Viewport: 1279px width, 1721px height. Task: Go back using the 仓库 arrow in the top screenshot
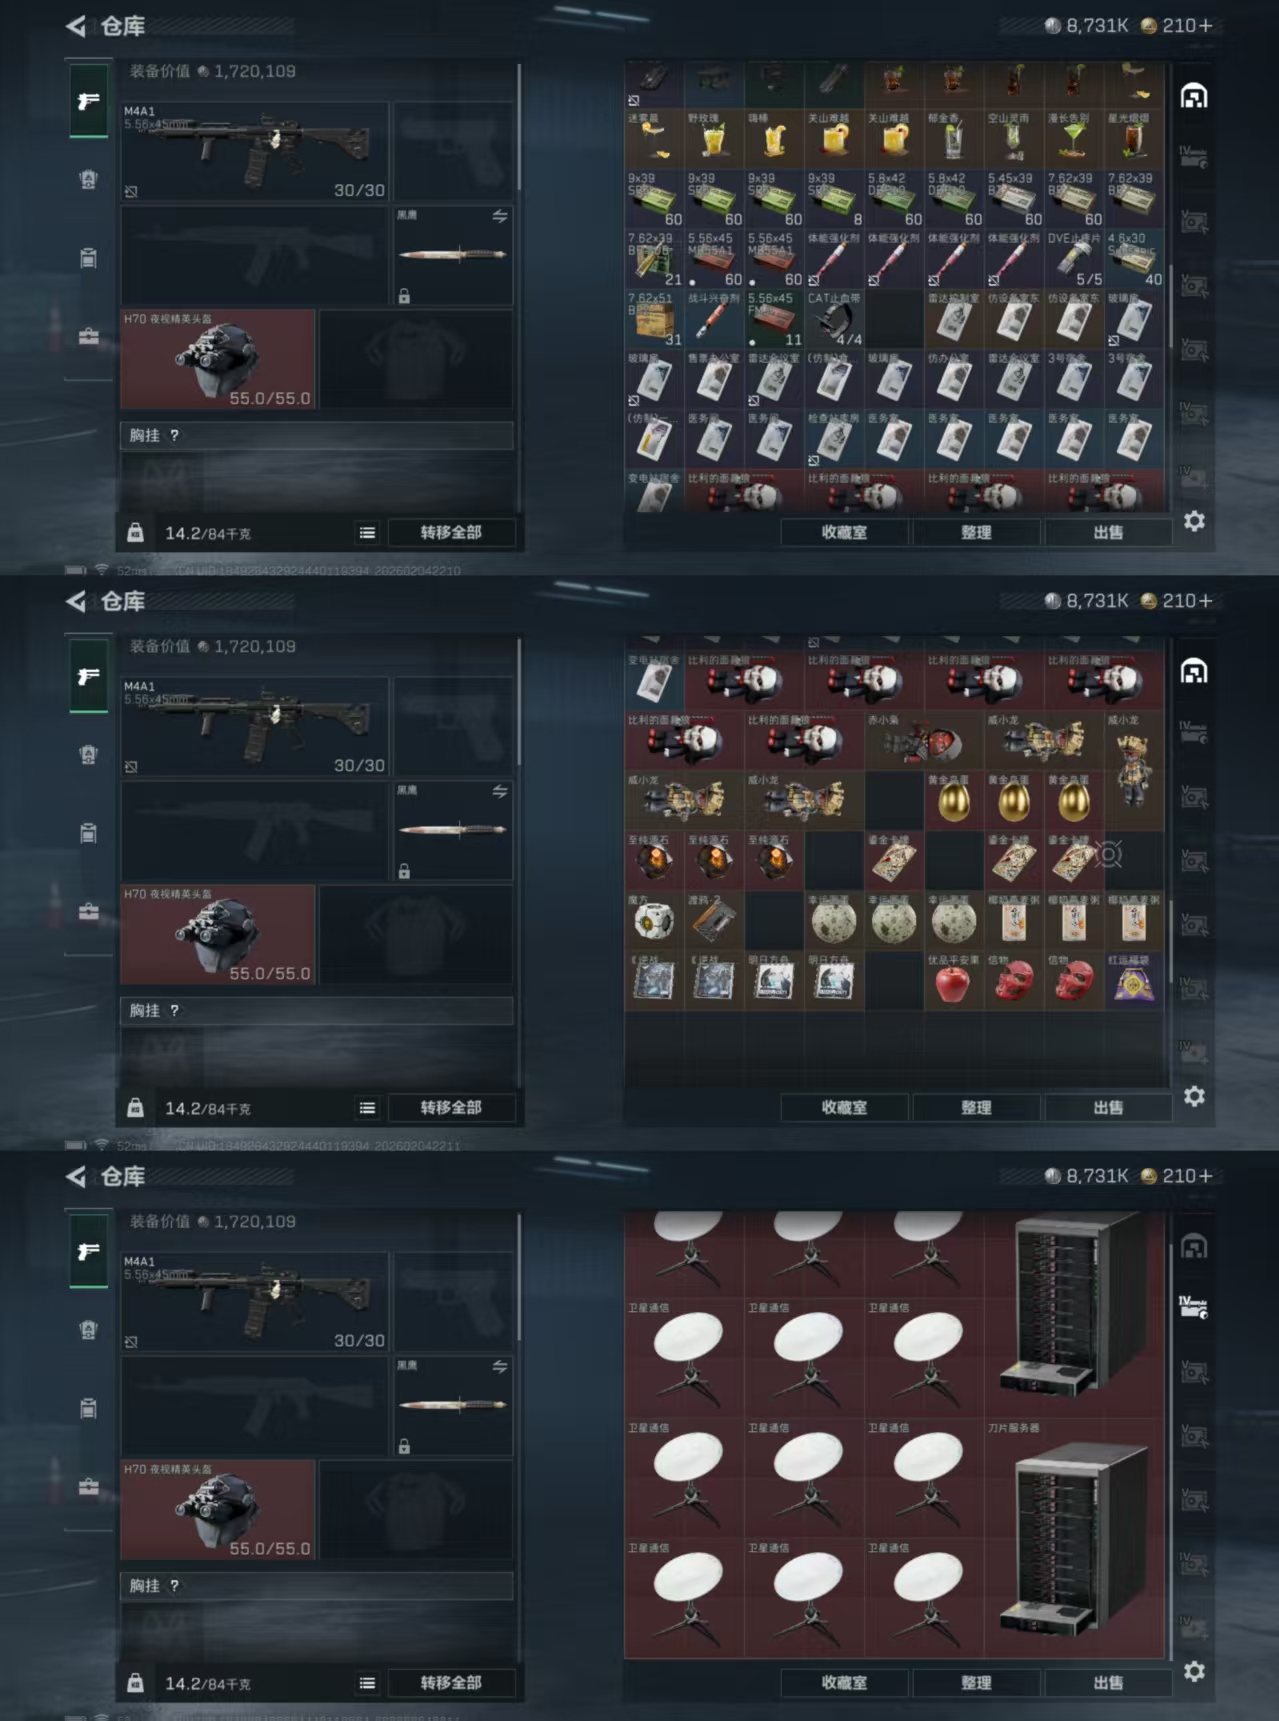(x=76, y=26)
